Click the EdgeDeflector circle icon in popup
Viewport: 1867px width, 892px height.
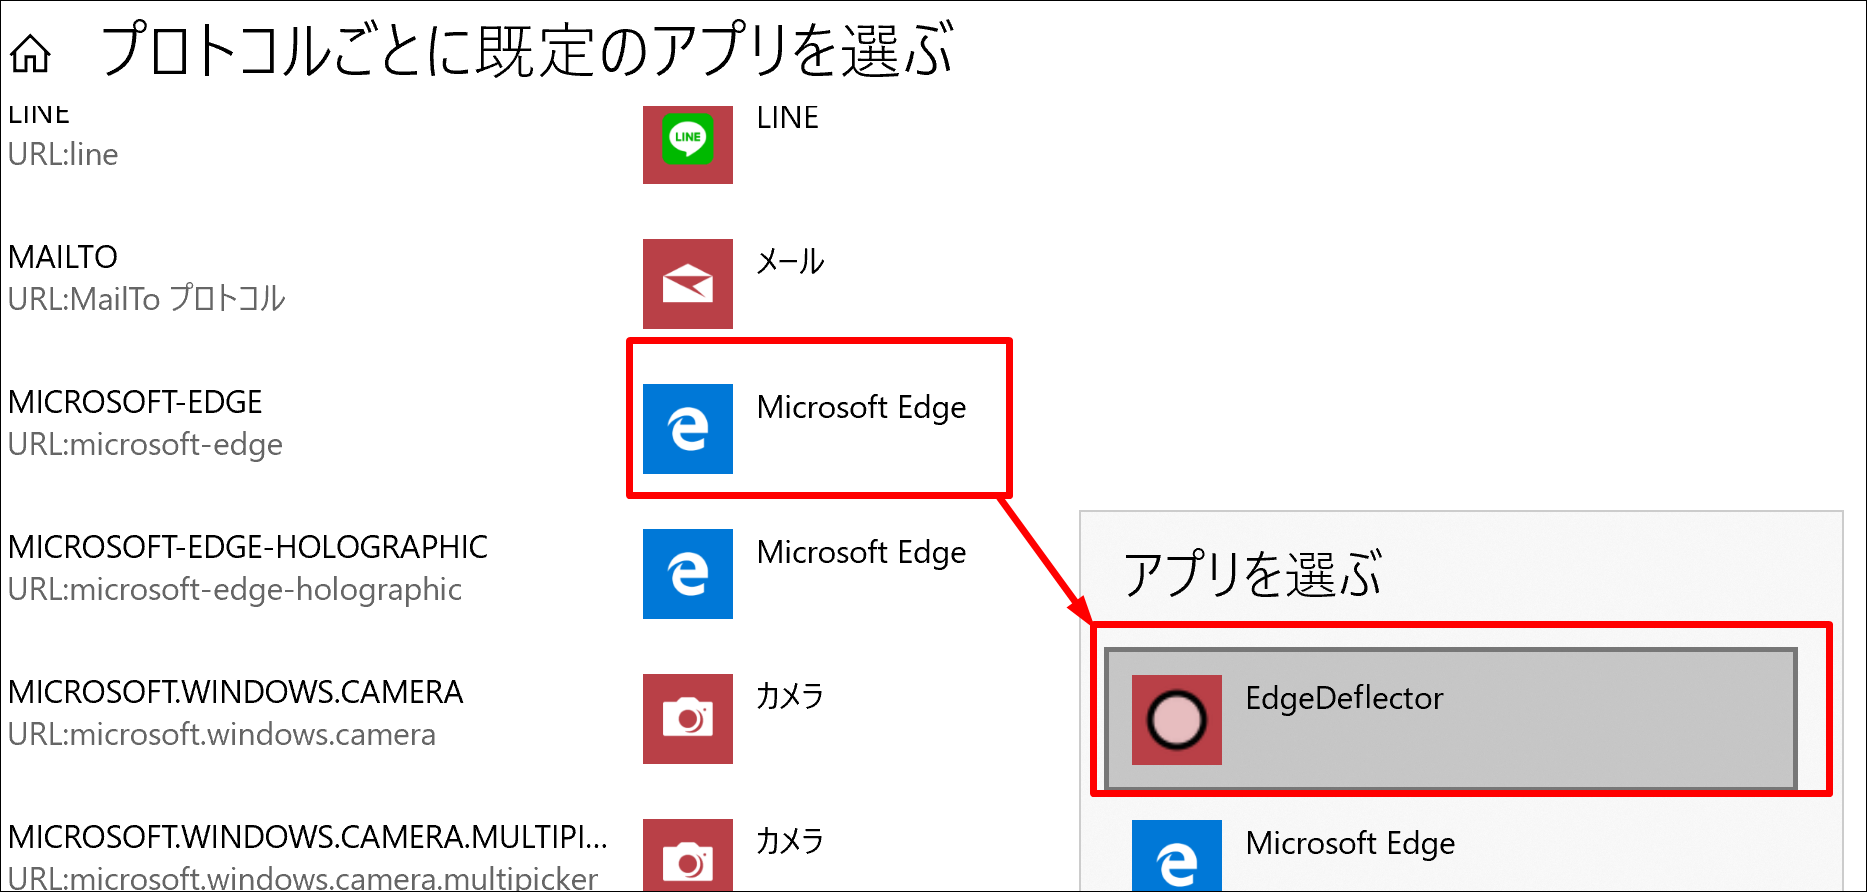(x=1177, y=720)
